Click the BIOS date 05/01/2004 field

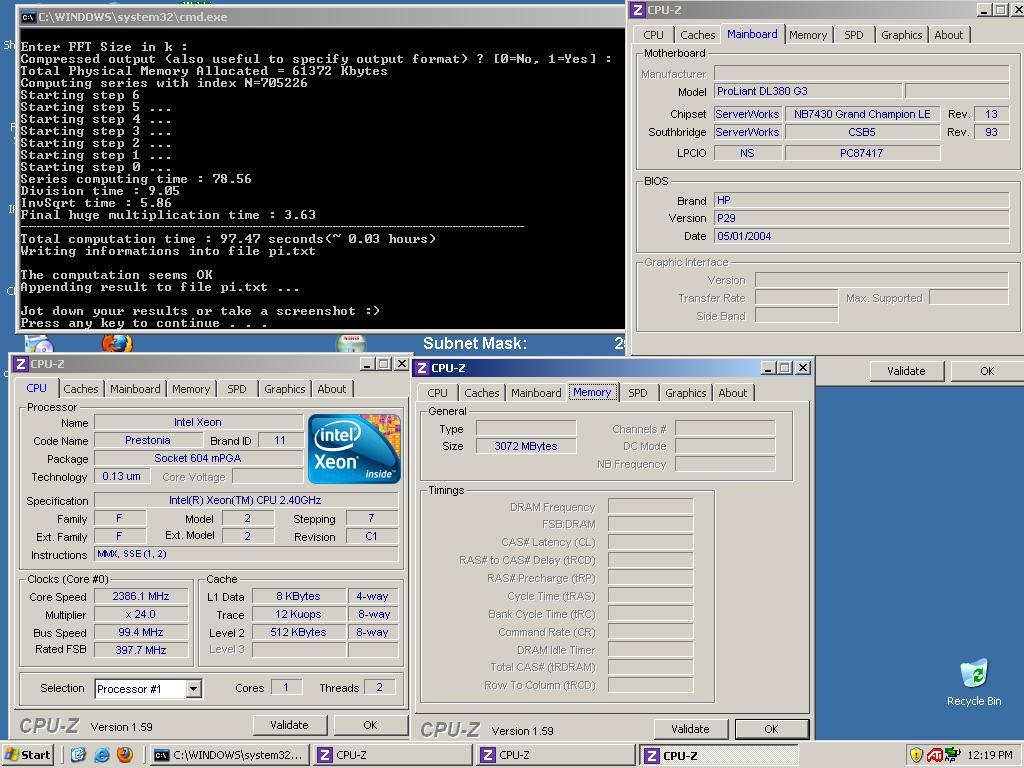[x=861, y=236]
